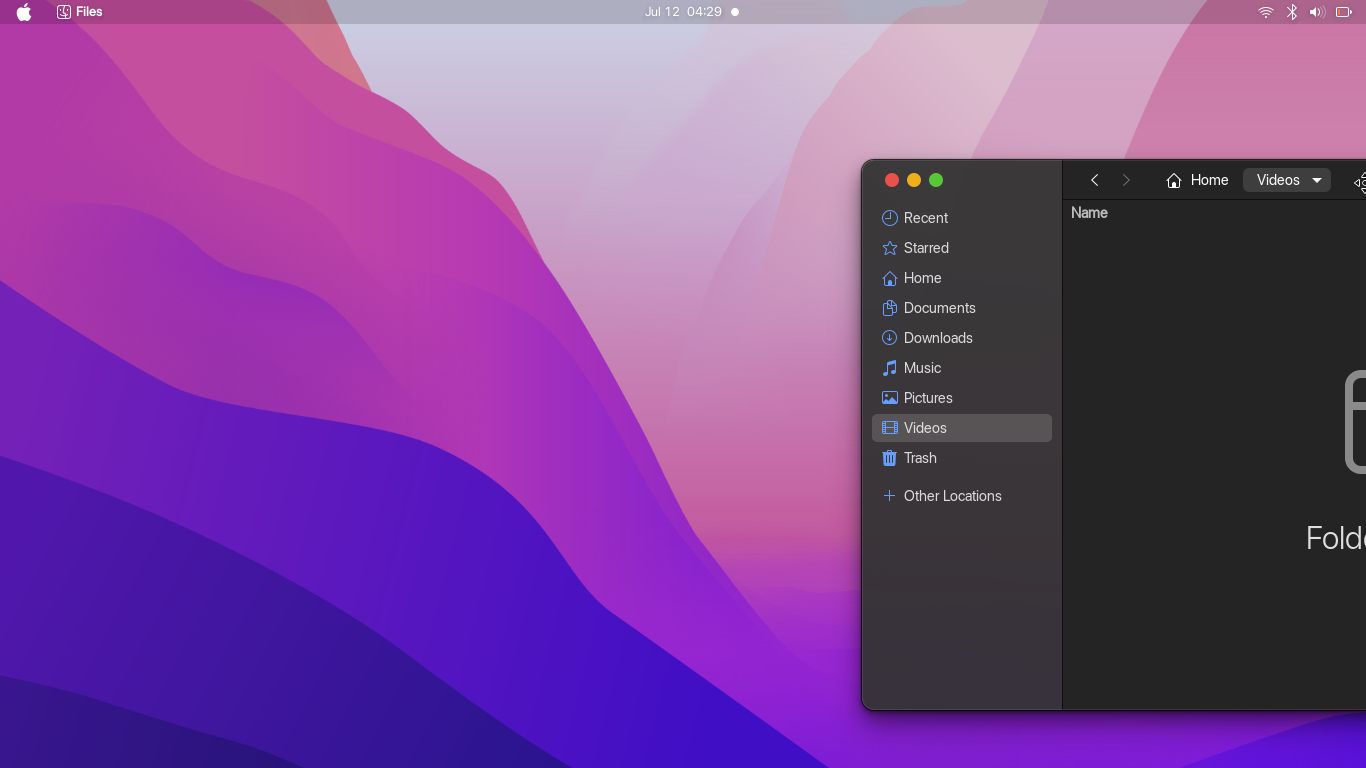Screen dimensions: 1366x768
Task: View Starred files in sidebar
Action: pyautogui.click(x=924, y=247)
